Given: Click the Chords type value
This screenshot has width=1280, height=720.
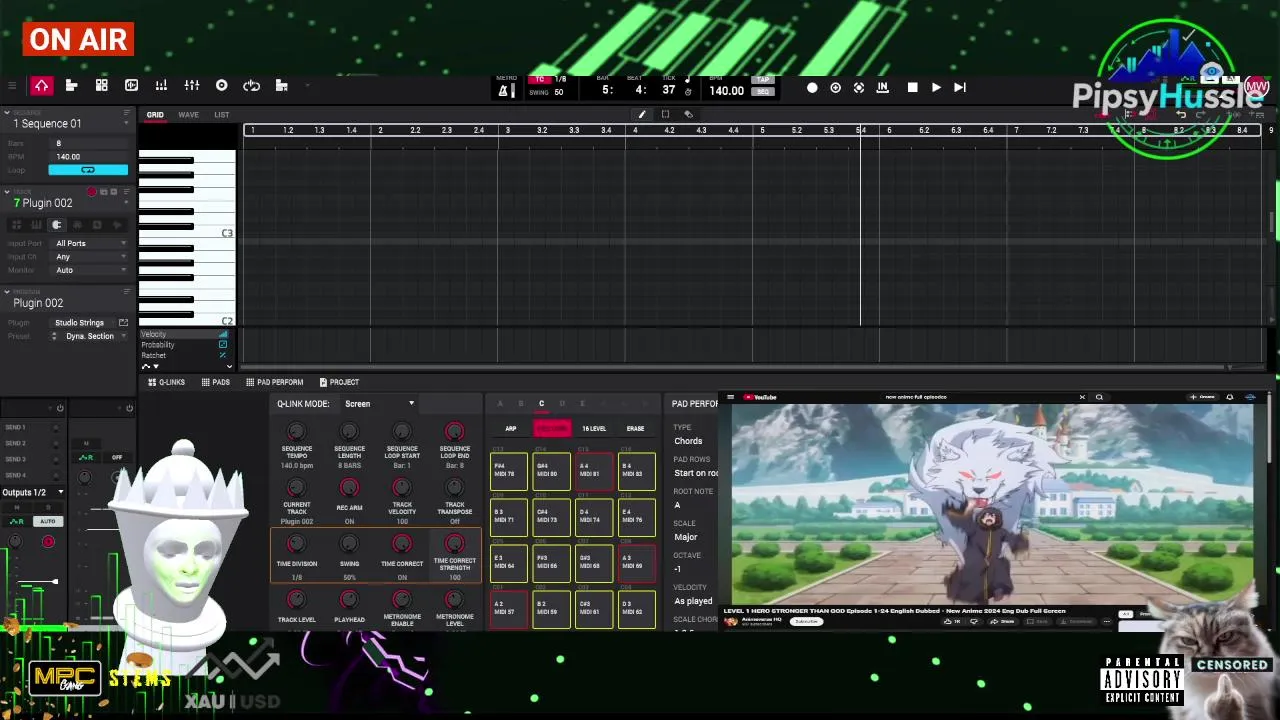Looking at the screenshot, I should coord(688,441).
